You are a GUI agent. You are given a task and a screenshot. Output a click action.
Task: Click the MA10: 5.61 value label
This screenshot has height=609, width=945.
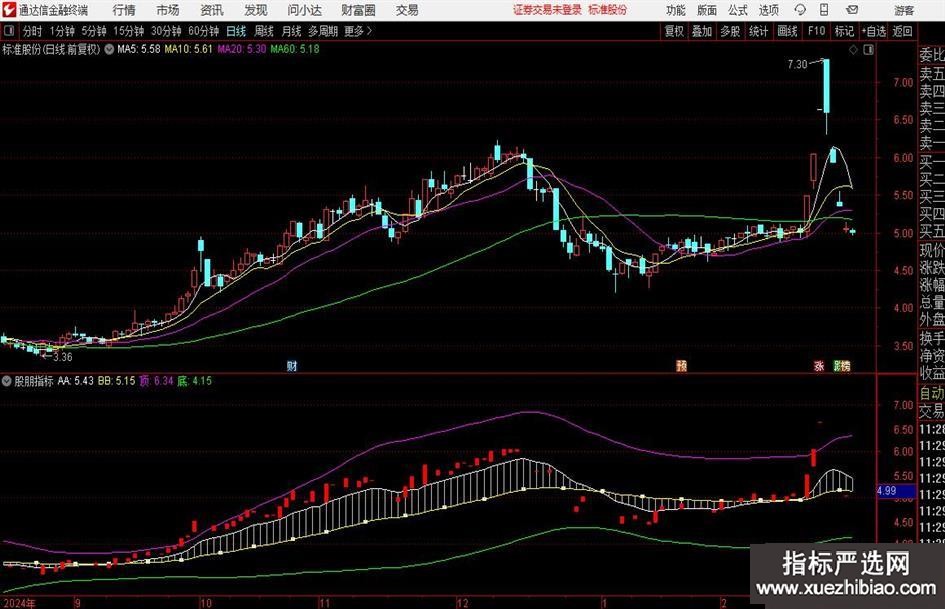click(x=189, y=49)
